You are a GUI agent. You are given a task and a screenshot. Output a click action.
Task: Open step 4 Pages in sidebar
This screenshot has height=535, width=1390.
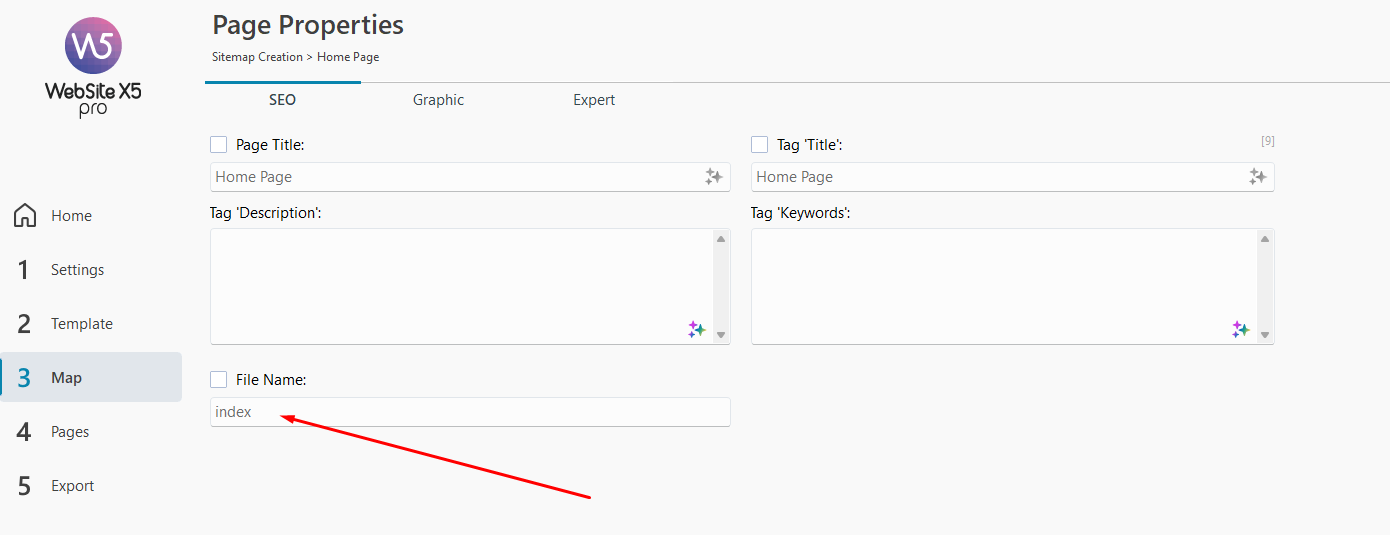click(70, 432)
